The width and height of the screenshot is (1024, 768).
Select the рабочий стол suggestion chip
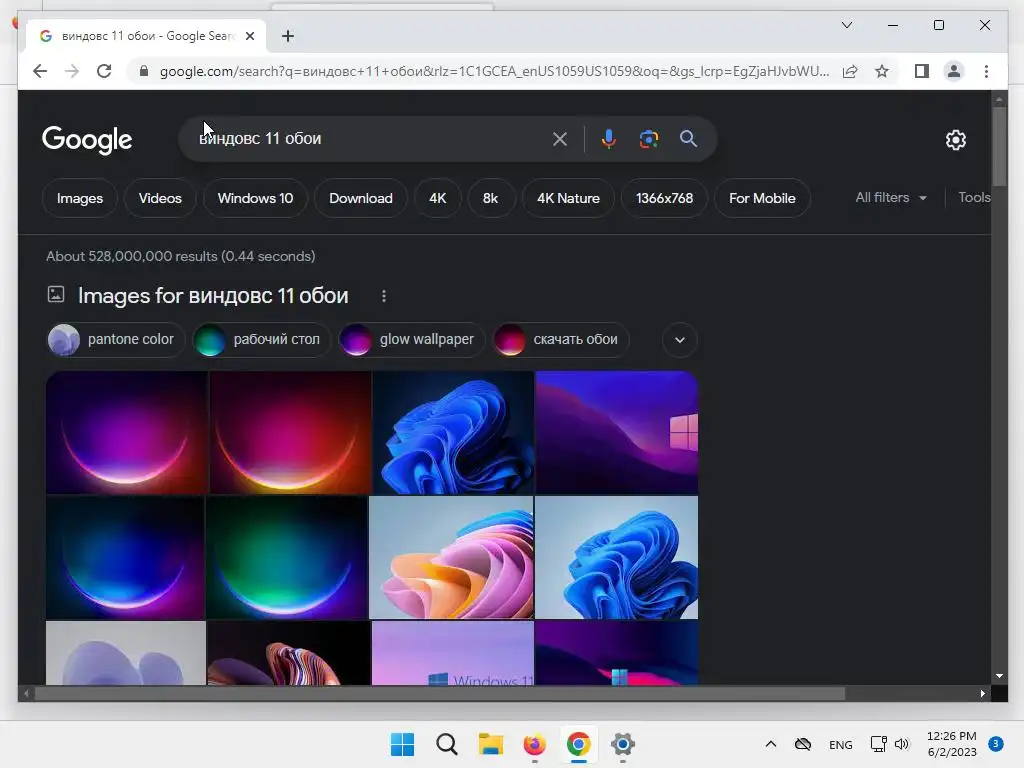click(262, 340)
